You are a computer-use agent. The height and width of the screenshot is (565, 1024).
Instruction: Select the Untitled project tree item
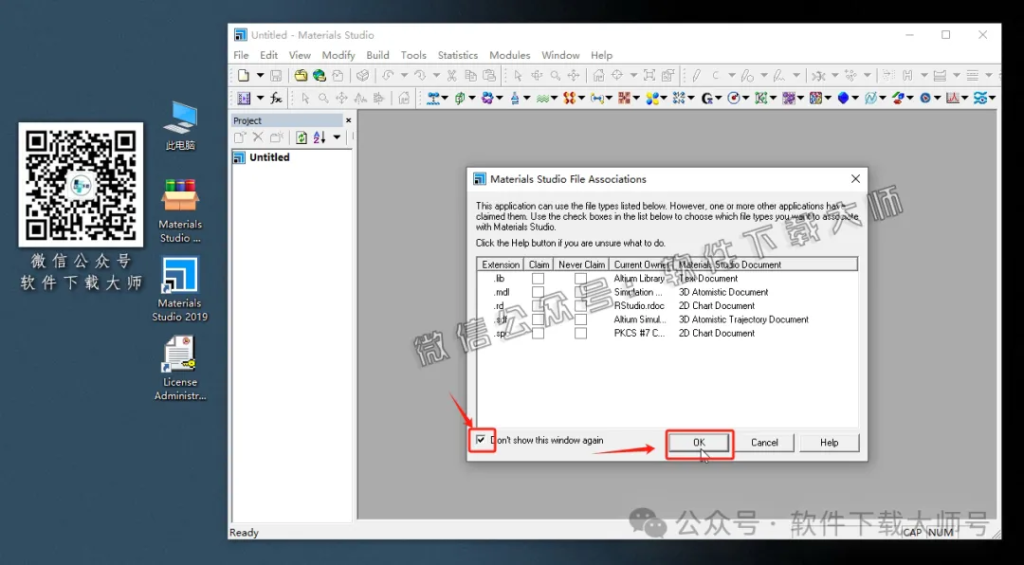[269, 157]
